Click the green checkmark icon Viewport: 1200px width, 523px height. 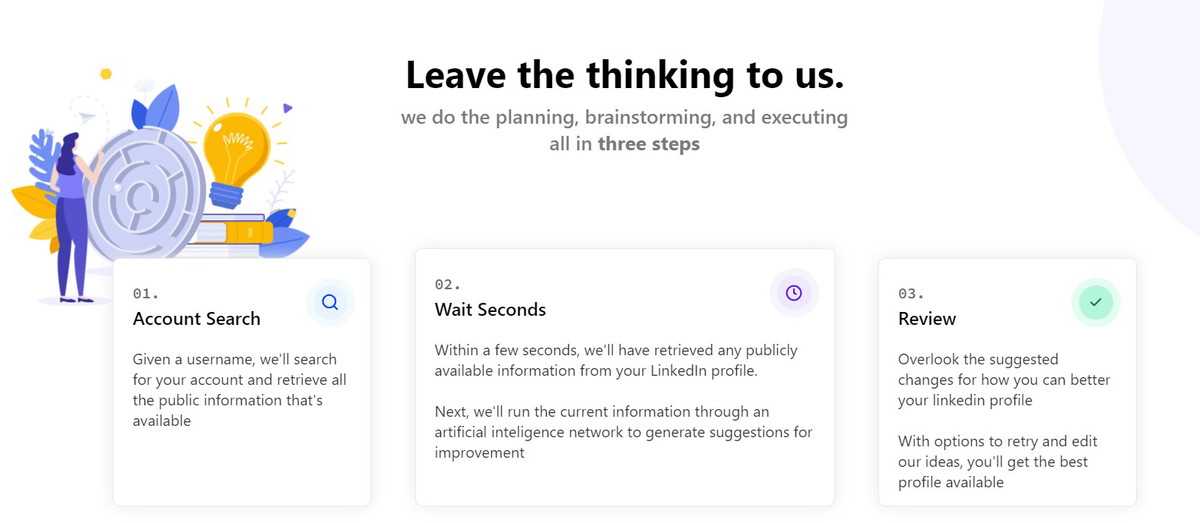tap(1096, 302)
